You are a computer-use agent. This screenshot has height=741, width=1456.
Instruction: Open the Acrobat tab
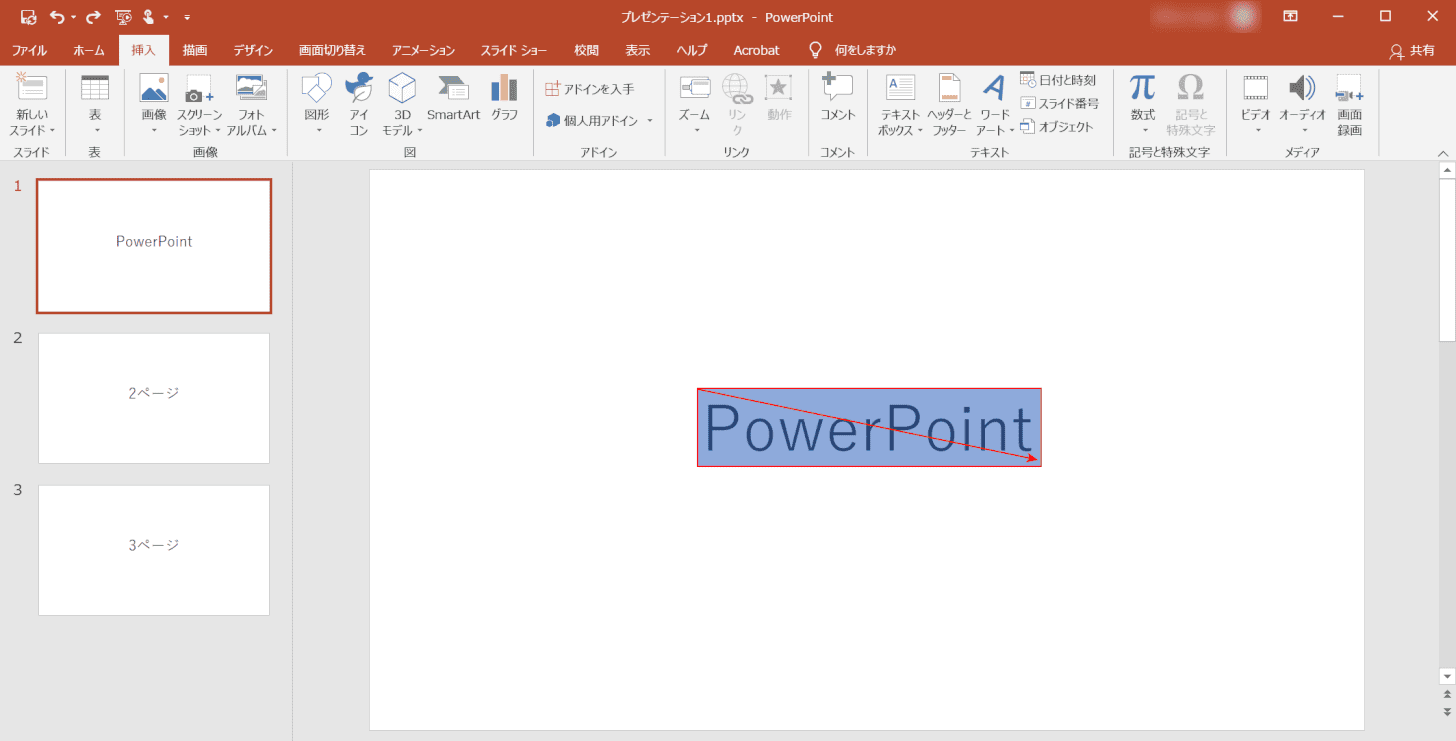pyautogui.click(x=756, y=50)
